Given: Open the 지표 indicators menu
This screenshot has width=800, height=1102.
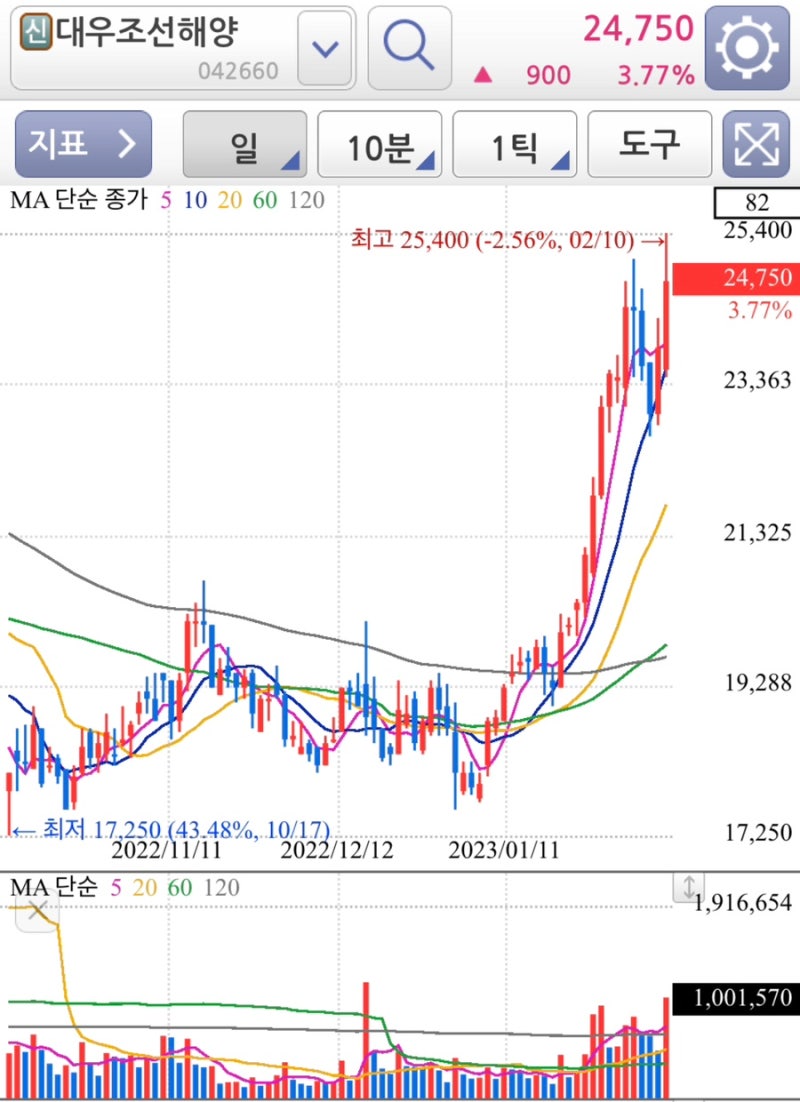Looking at the screenshot, I should click(x=83, y=143).
